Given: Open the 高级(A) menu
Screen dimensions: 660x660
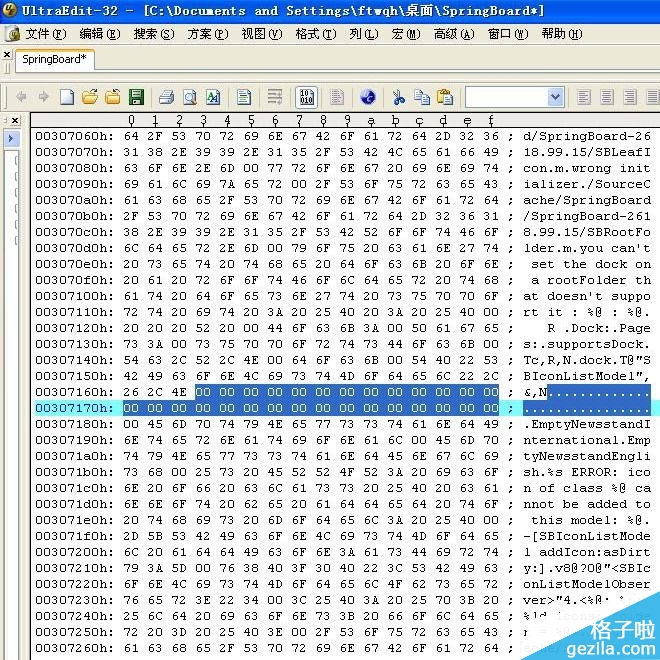Looking at the screenshot, I should [x=454, y=34].
